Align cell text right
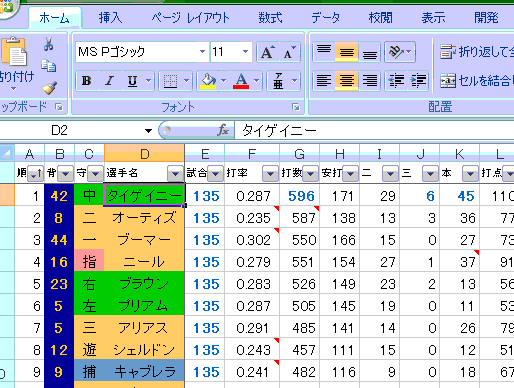 click(x=369, y=81)
